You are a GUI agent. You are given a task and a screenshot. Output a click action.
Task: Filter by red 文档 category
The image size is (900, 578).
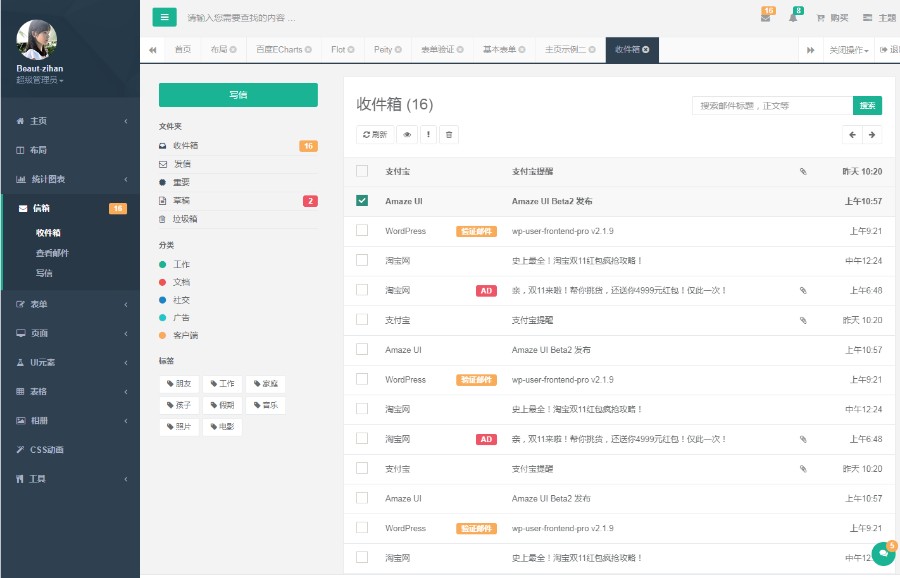coord(175,282)
